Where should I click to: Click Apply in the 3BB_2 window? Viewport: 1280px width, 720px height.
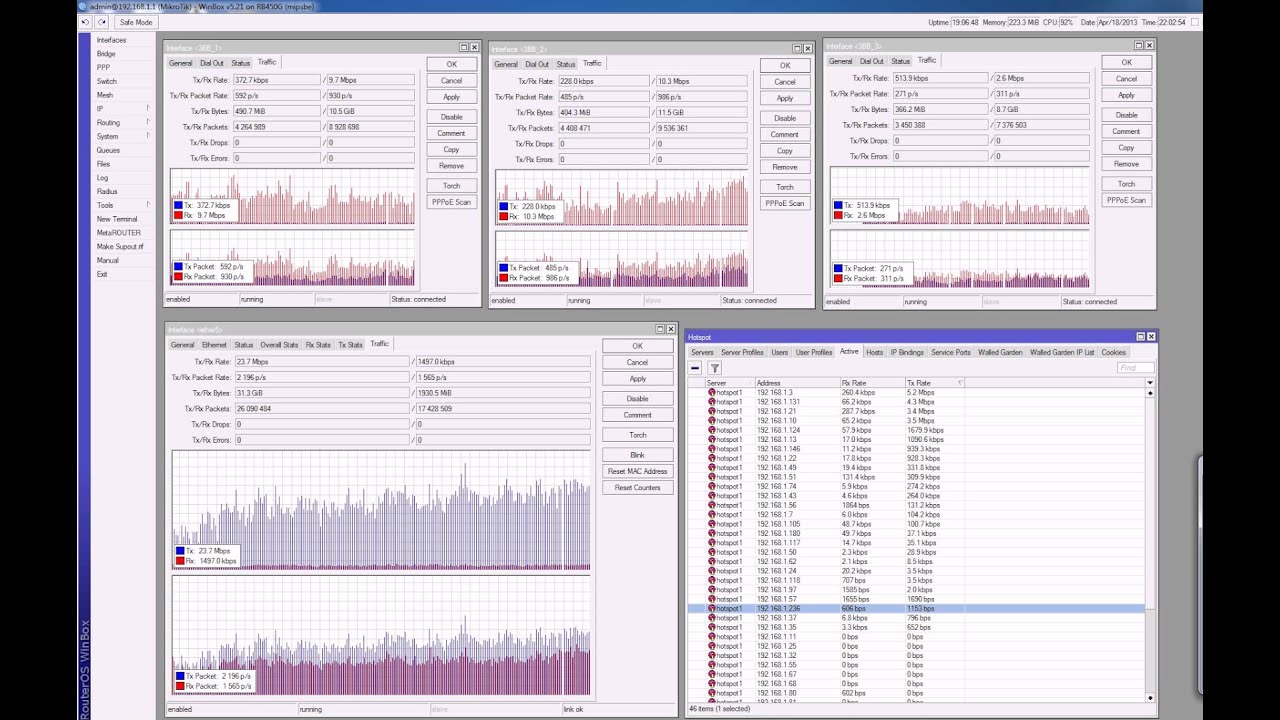click(x=785, y=98)
